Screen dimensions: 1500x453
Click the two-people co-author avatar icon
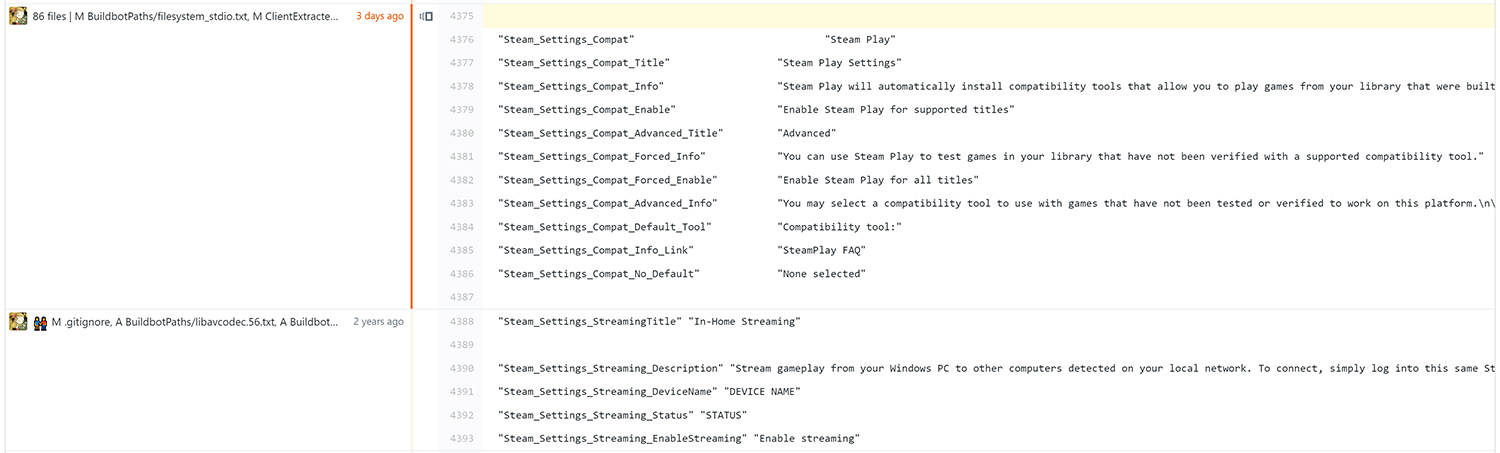pyautogui.click(x=41, y=322)
